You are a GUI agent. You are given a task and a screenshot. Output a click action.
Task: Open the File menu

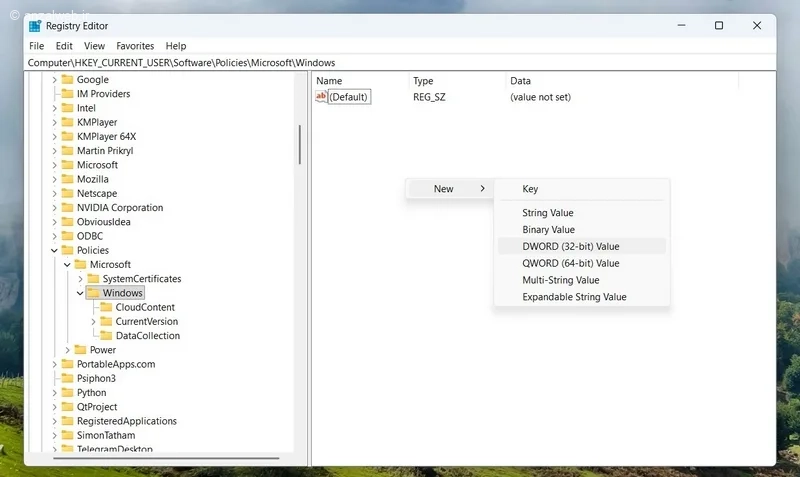[36, 46]
